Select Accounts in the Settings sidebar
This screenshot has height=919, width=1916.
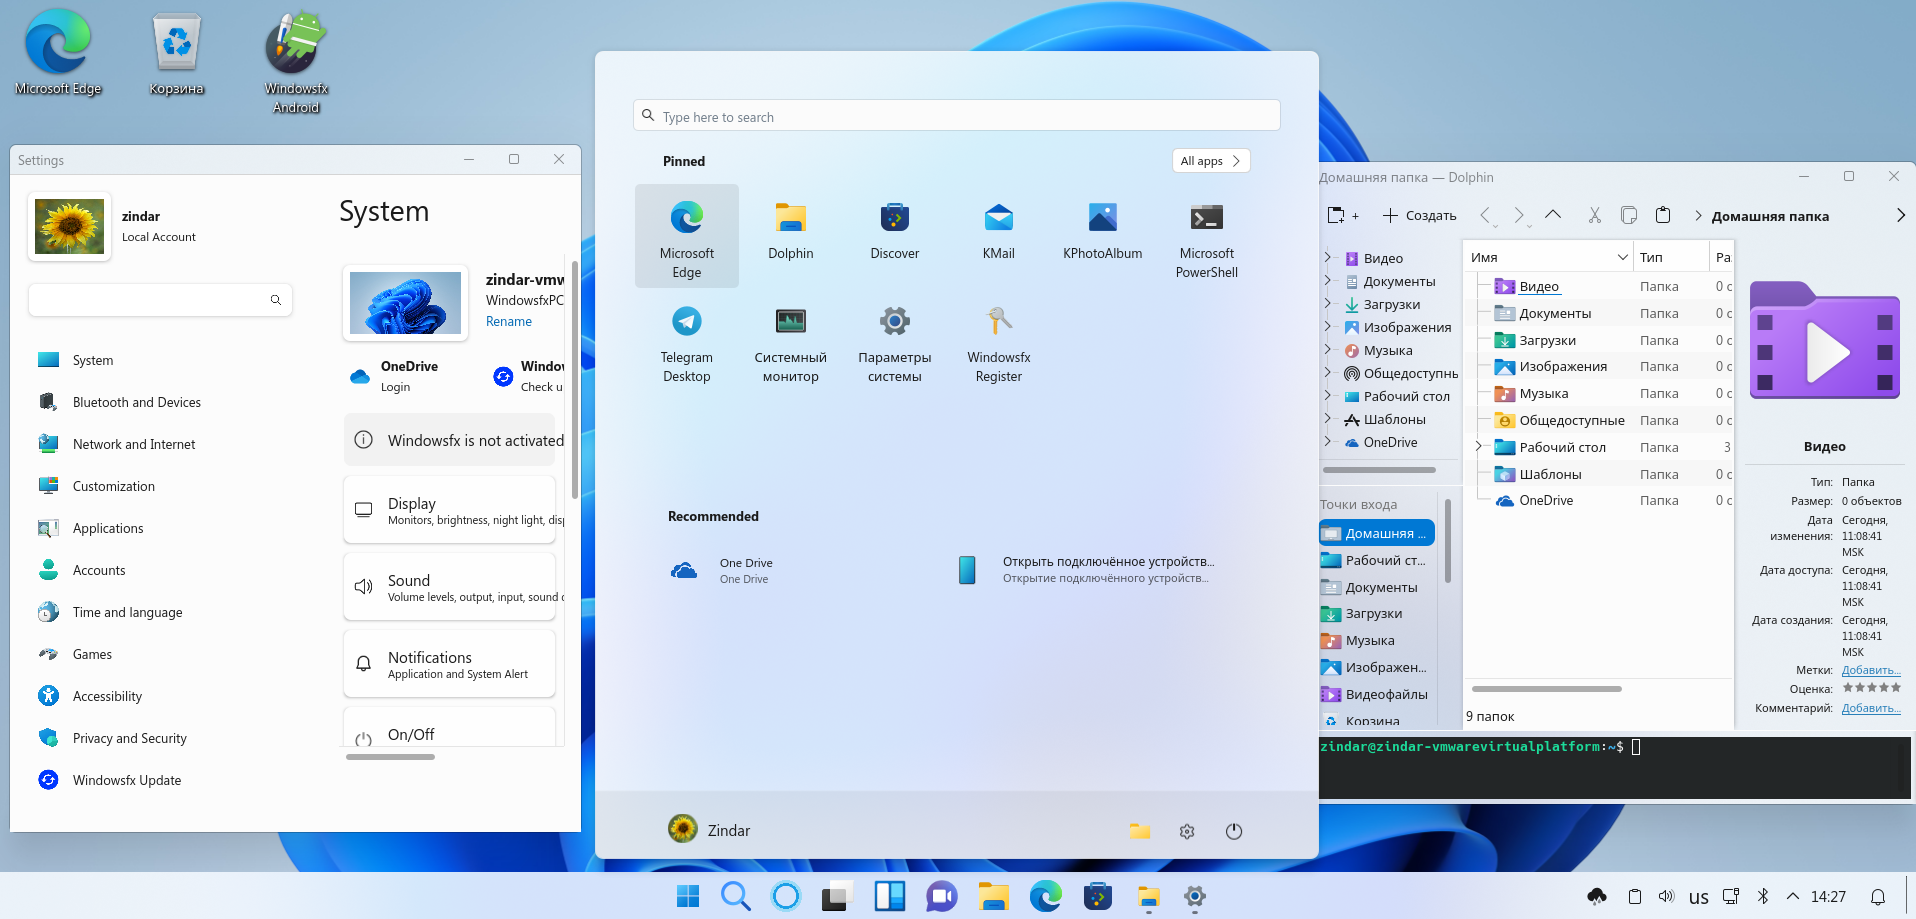pos(98,570)
